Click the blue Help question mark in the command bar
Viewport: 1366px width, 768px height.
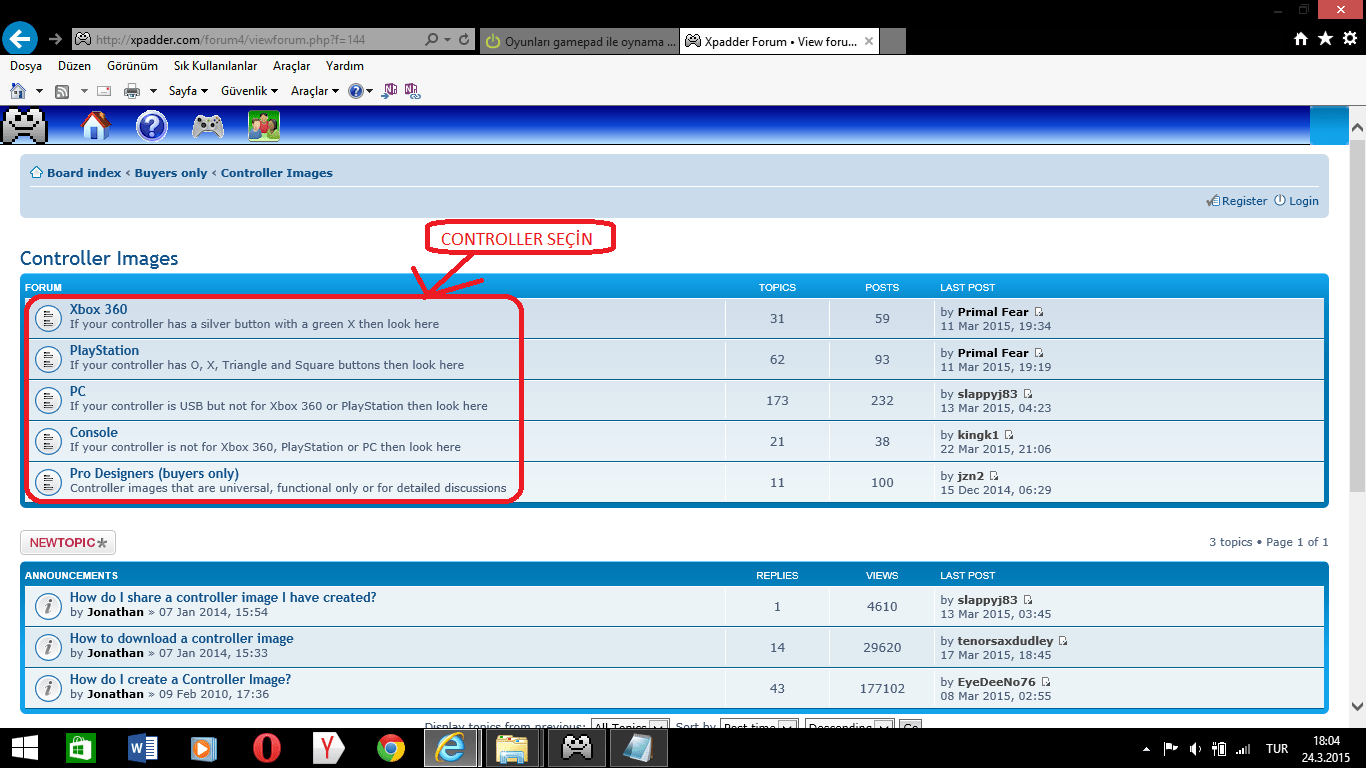click(x=355, y=91)
